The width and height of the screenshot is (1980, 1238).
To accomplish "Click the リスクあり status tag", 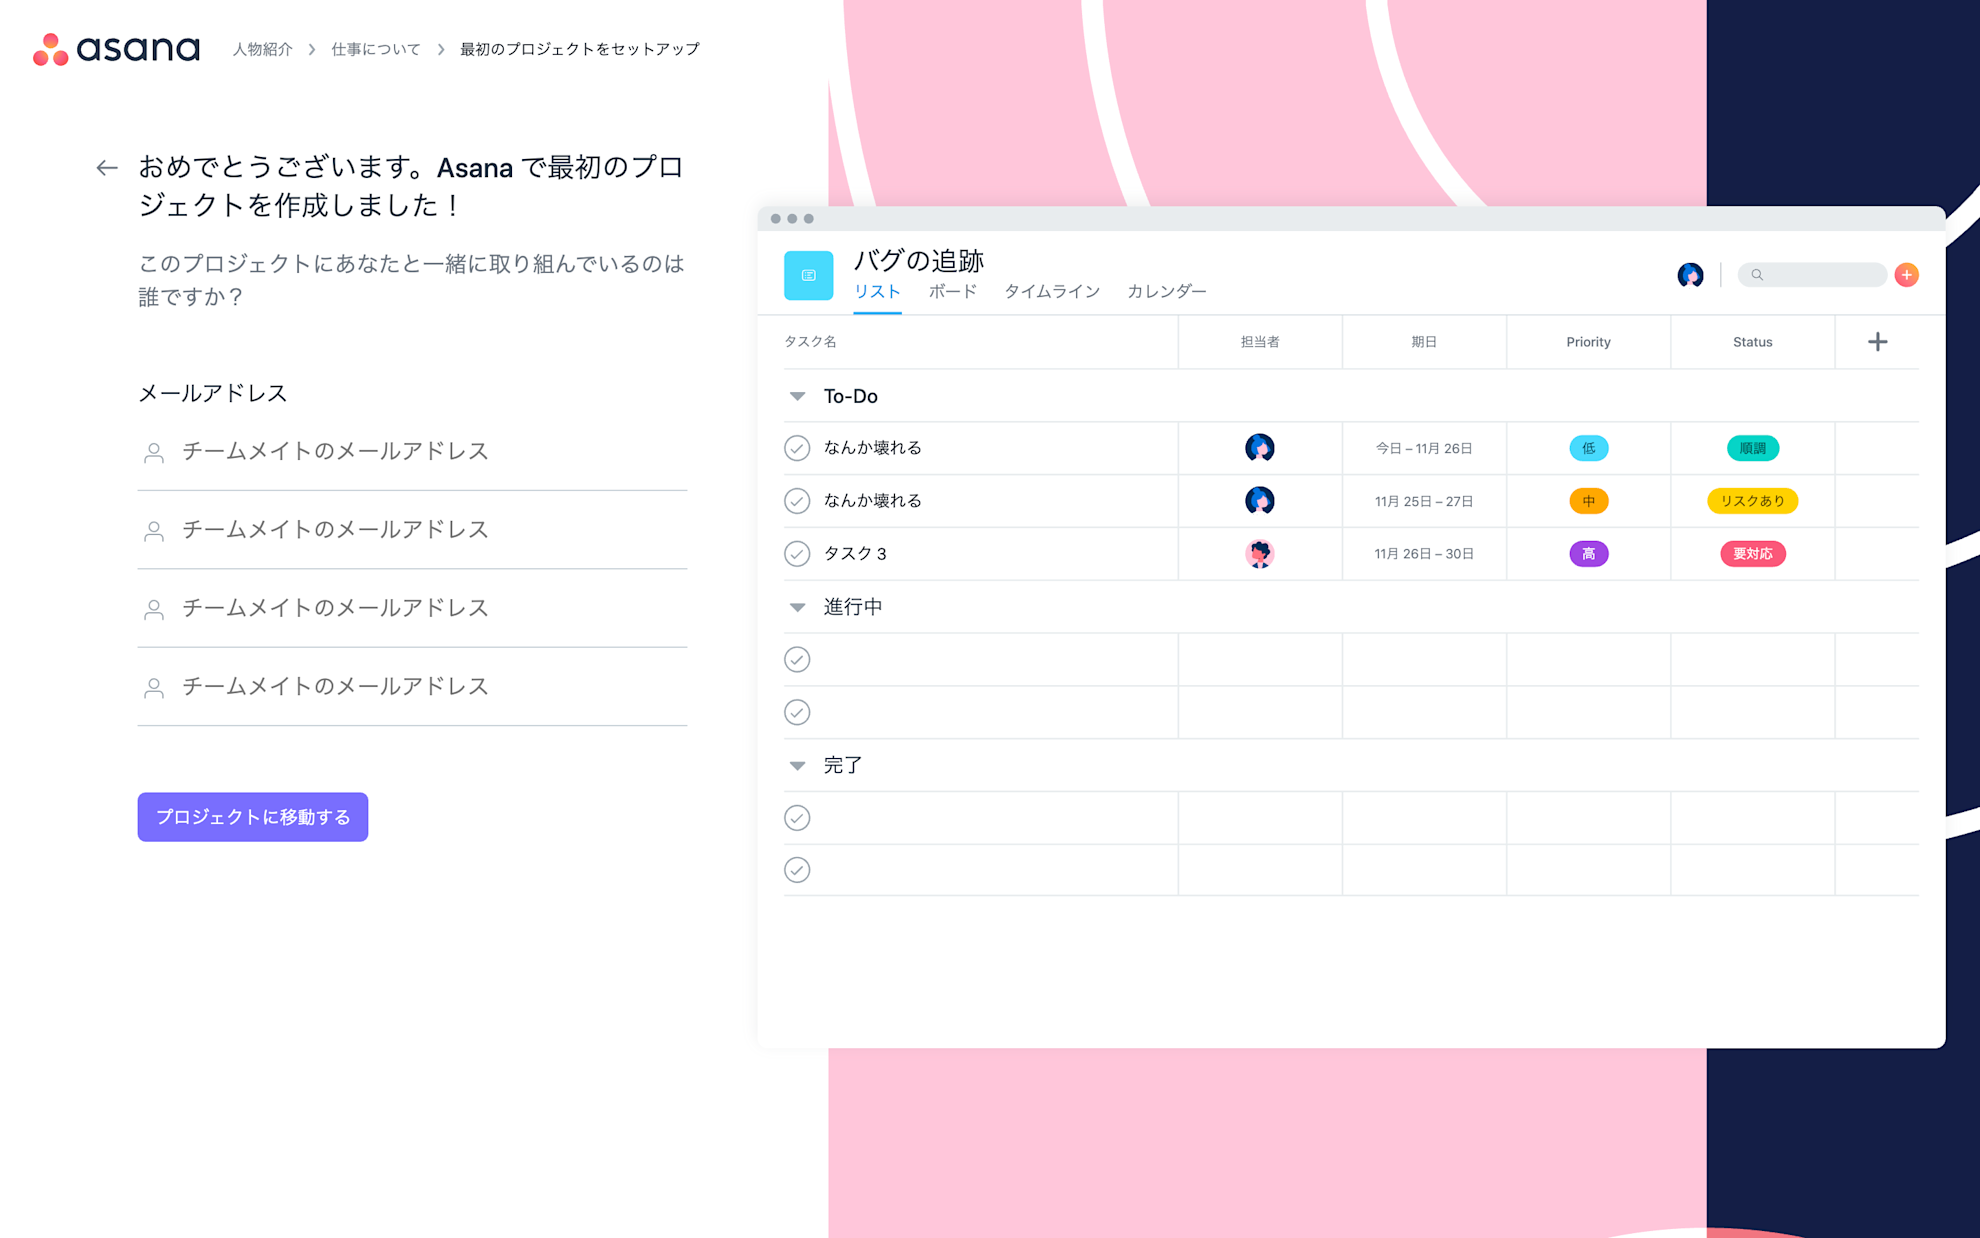I will tap(1752, 501).
